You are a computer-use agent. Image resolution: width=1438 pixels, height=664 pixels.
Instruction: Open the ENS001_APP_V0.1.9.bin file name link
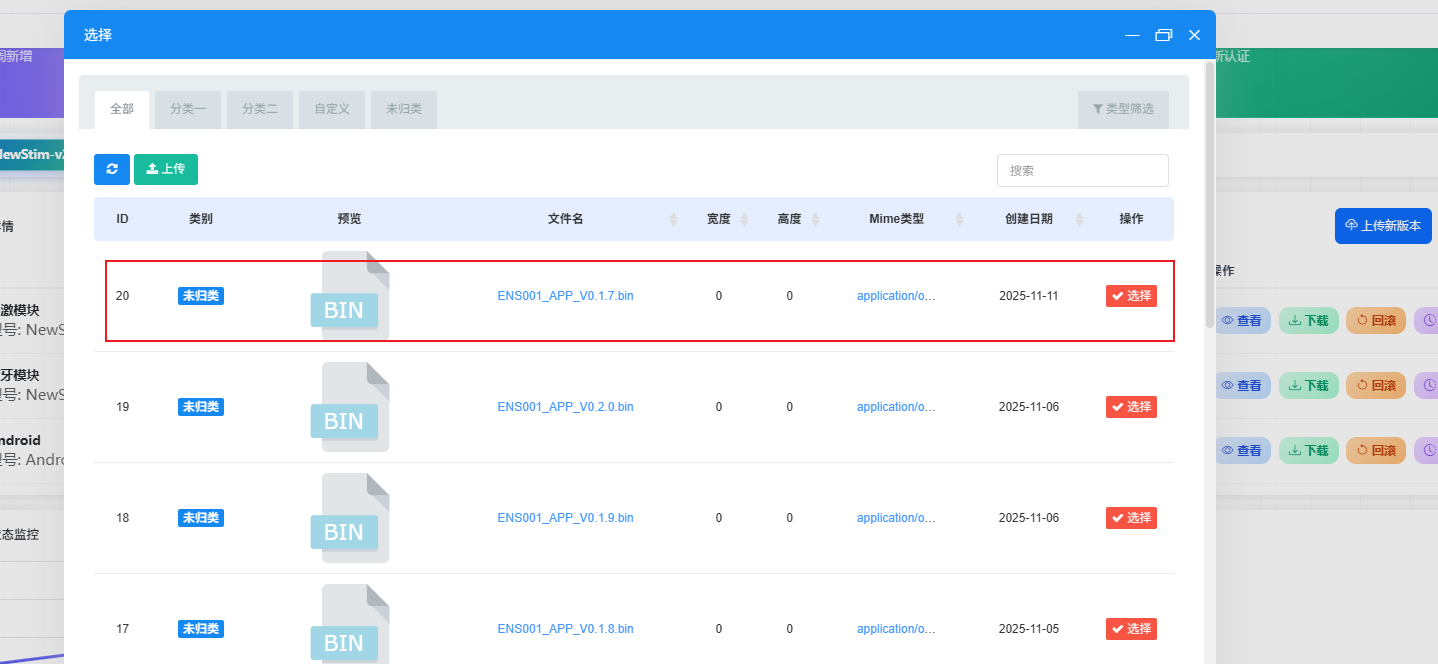(566, 518)
